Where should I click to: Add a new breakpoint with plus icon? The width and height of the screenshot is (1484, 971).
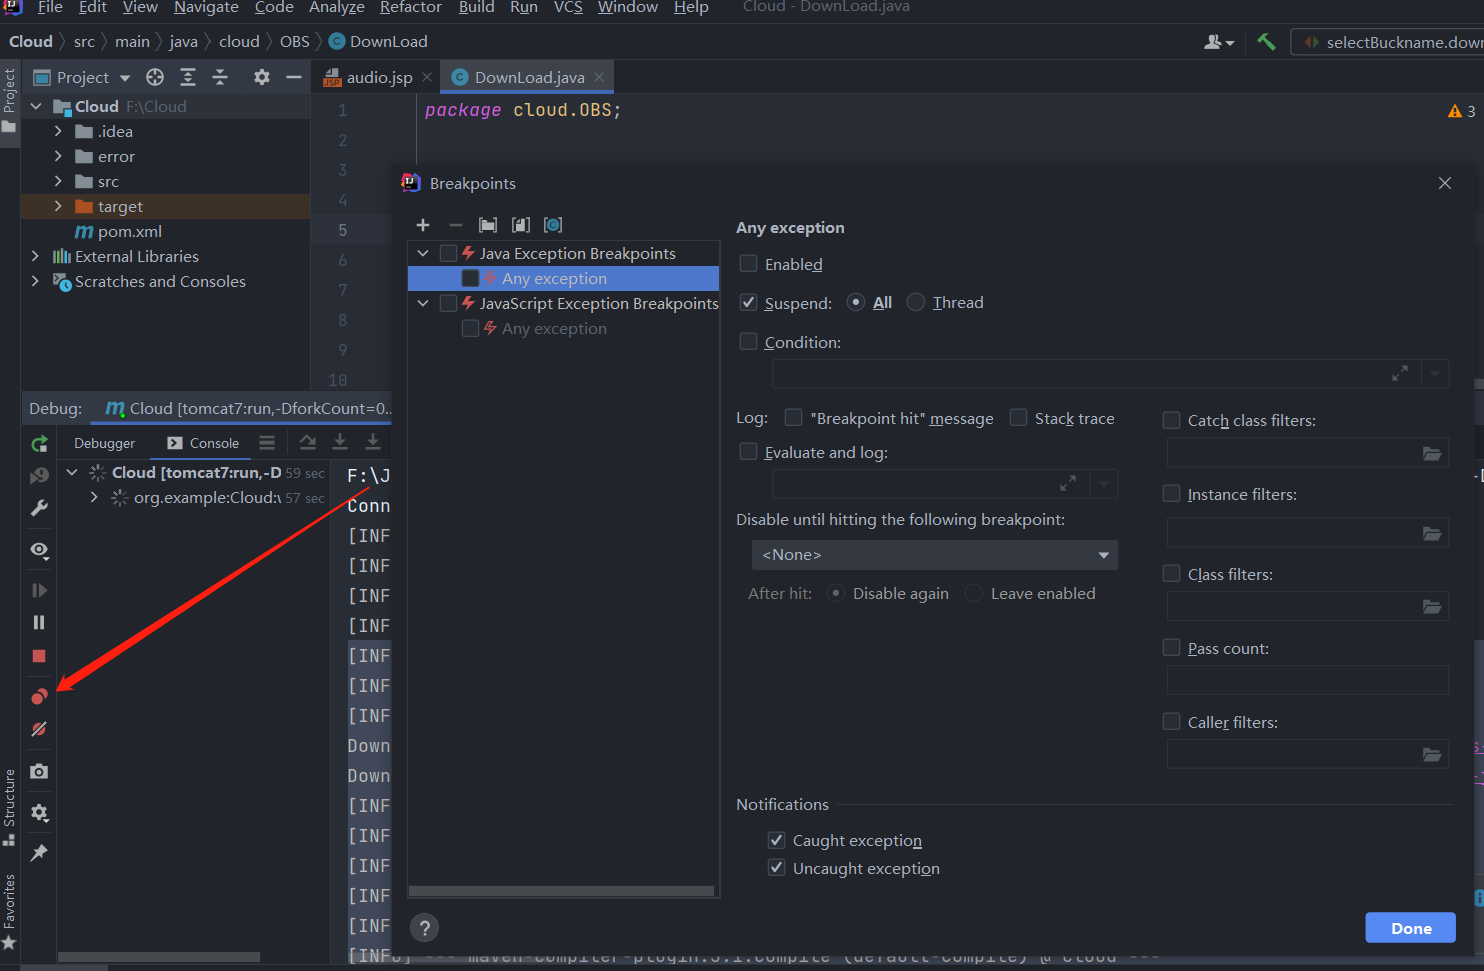pyautogui.click(x=423, y=225)
